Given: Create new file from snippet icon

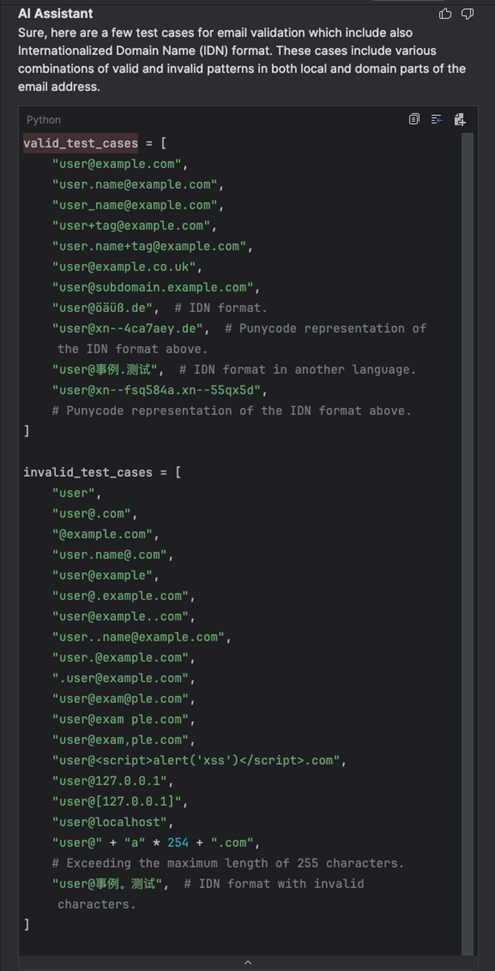Looking at the screenshot, I should [459, 119].
